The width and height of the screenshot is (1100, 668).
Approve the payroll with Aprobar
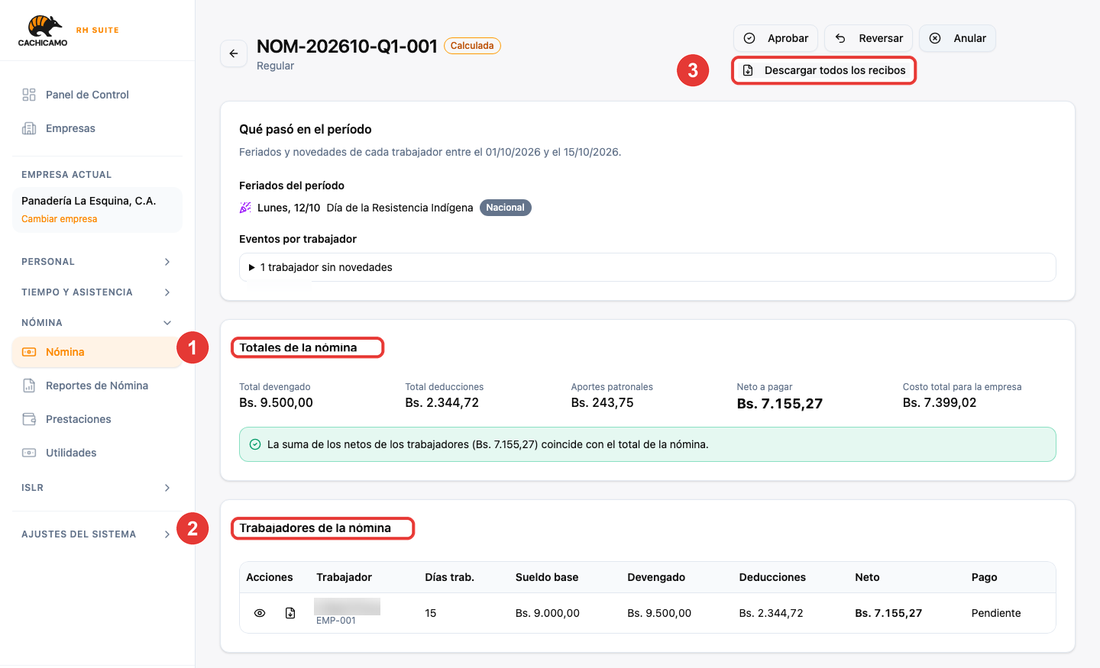click(x=775, y=39)
